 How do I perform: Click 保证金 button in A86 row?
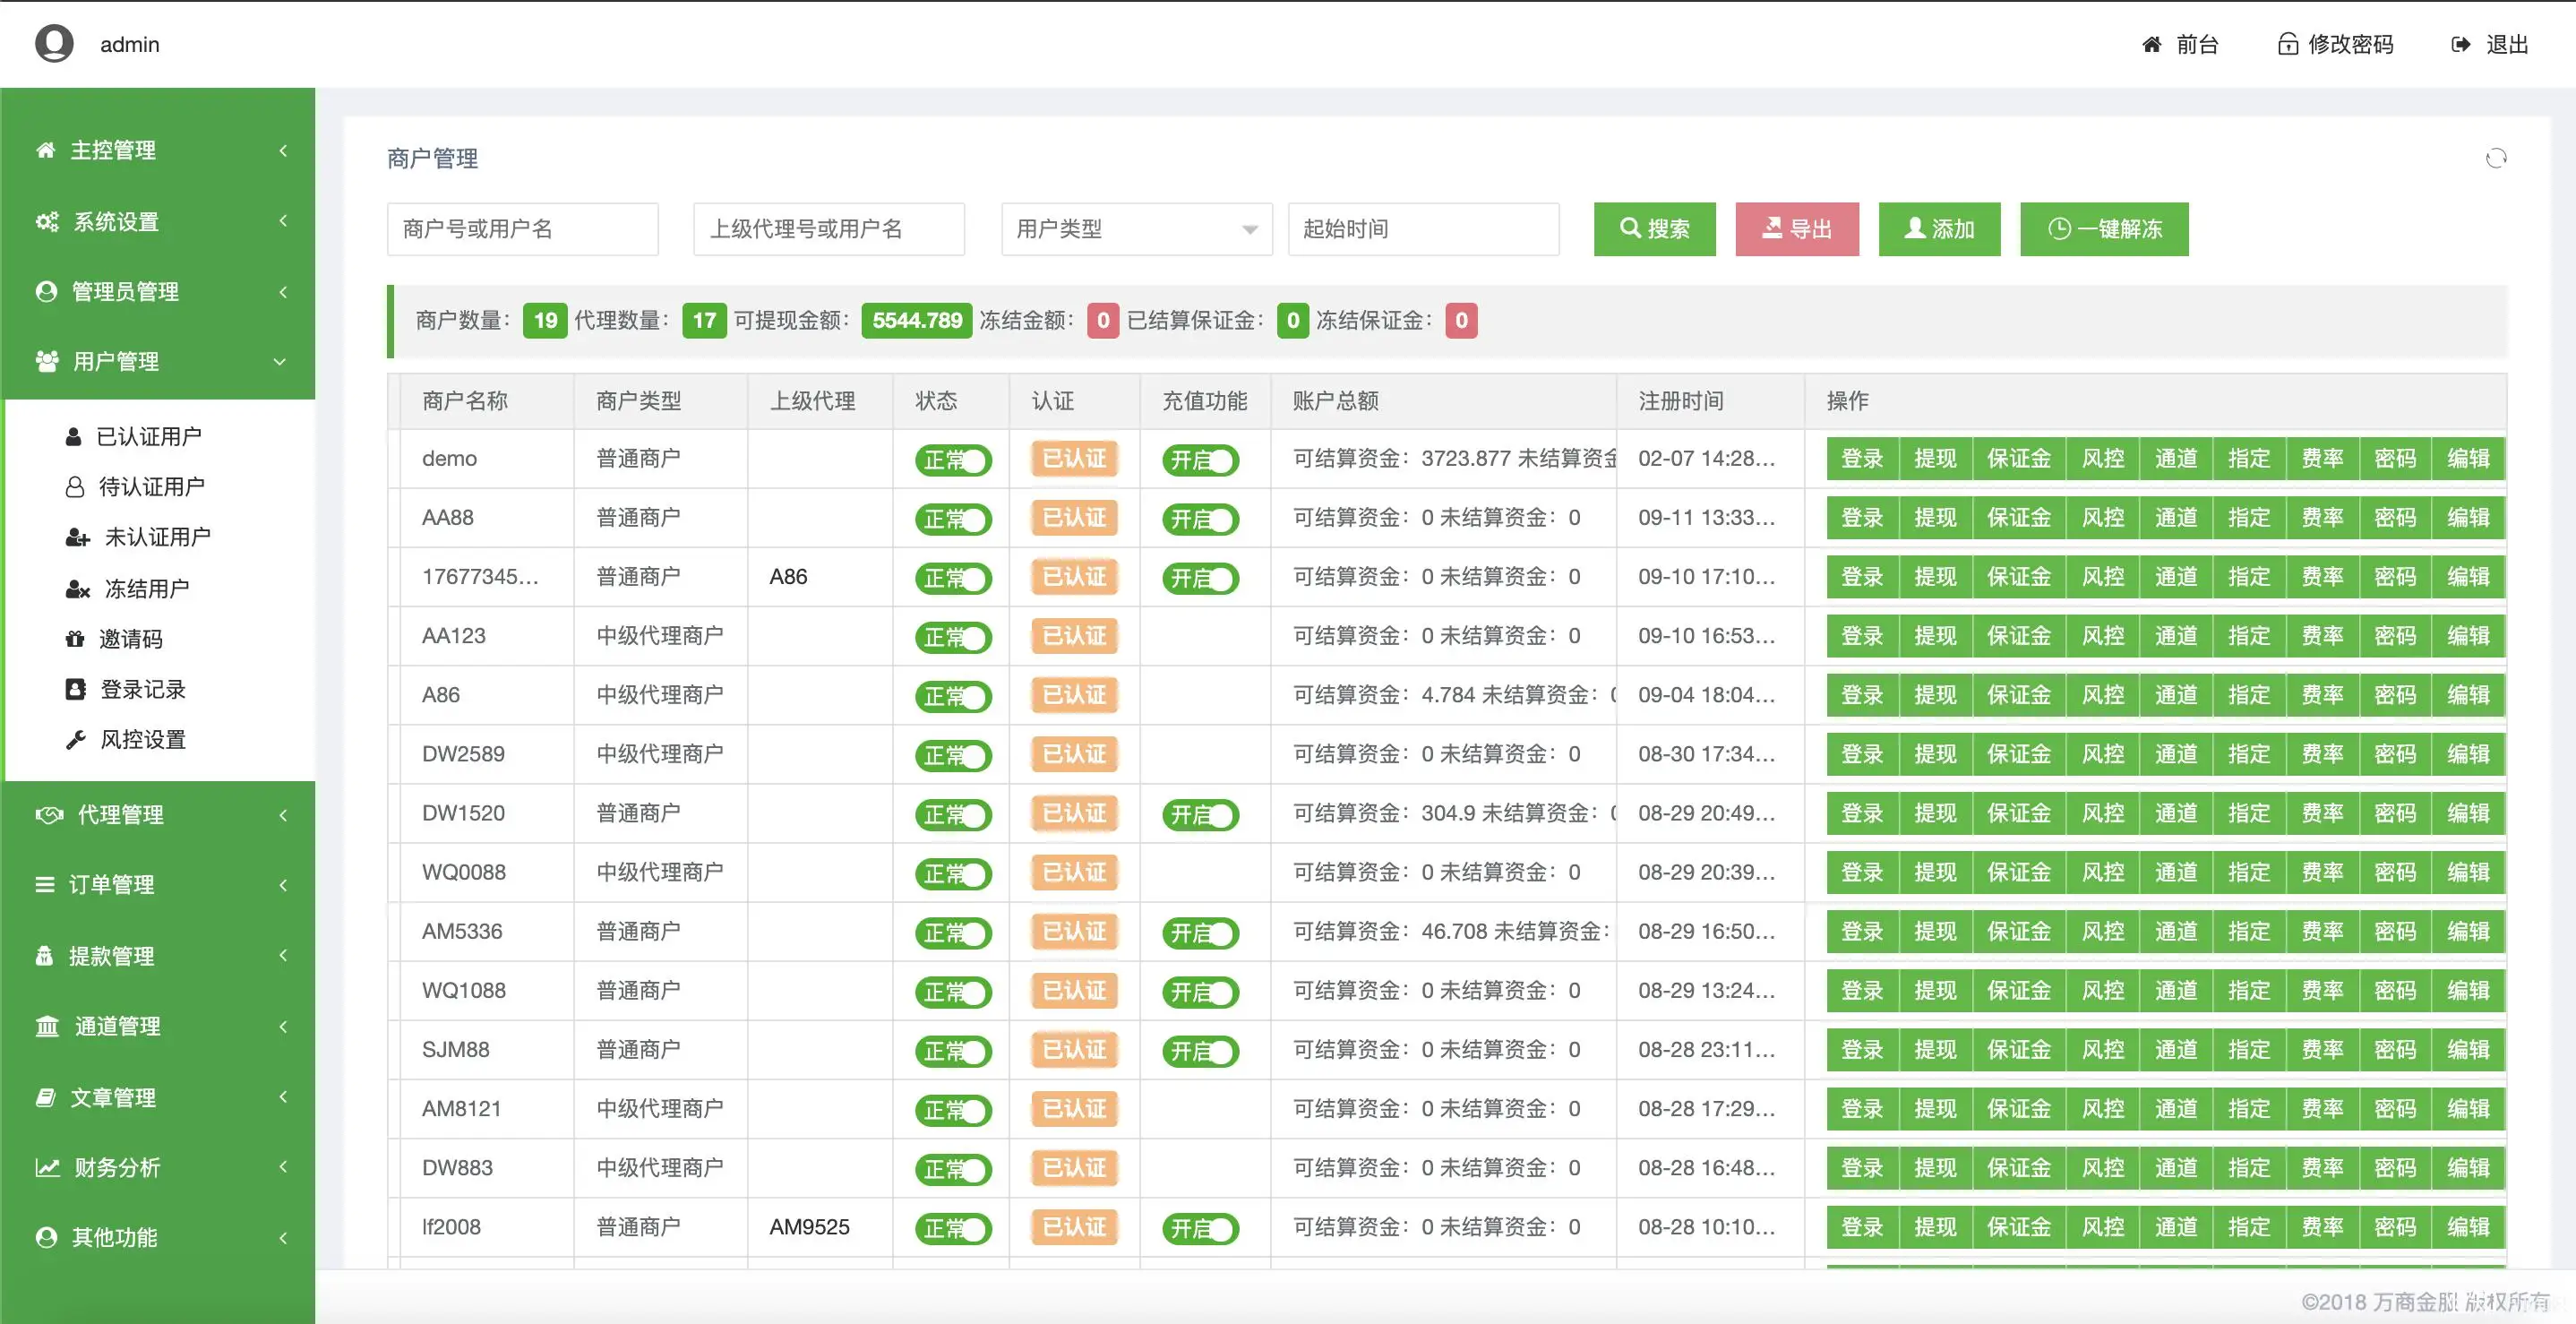(2019, 695)
